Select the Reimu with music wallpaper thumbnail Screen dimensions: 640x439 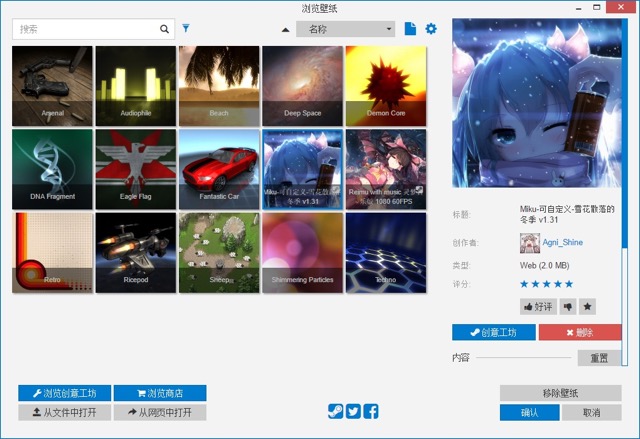(x=386, y=169)
